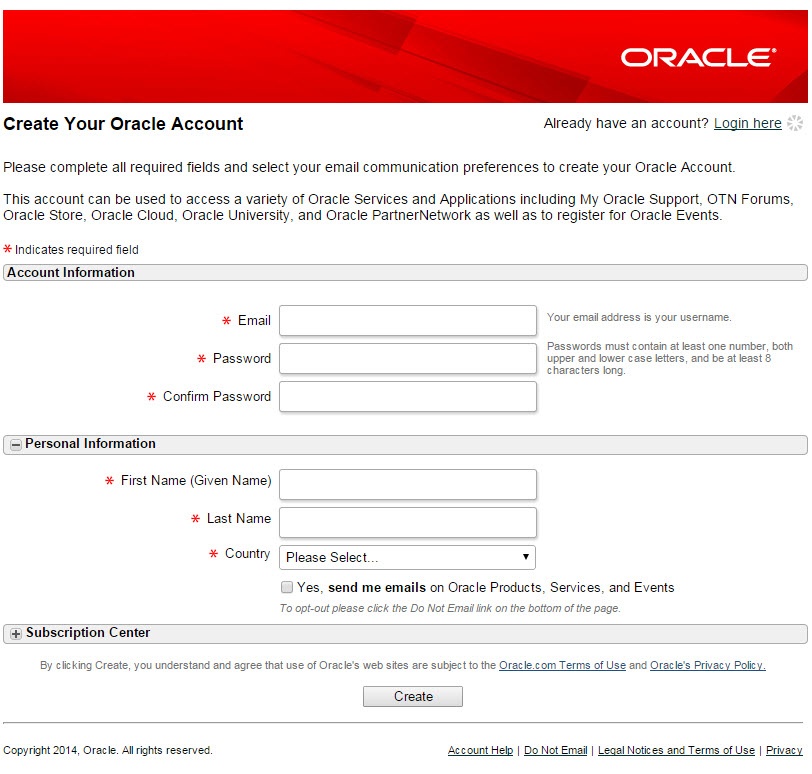Click the loading spinner beside Login here

pyautogui.click(x=795, y=123)
